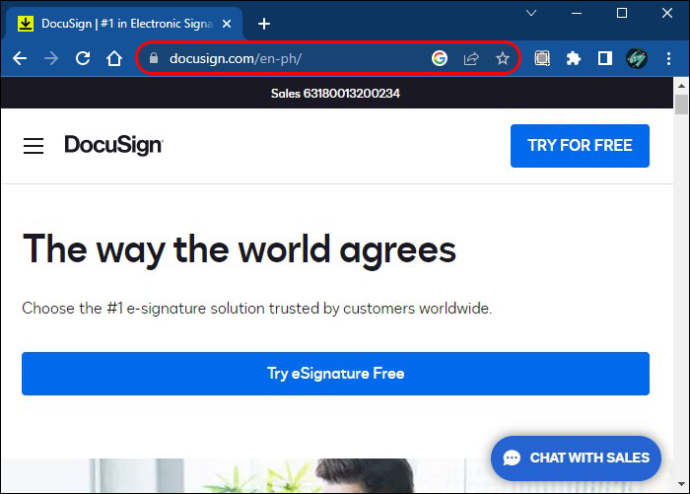This screenshot has width=690, height=494.
Task: Reload the DocuSign page
Action: (x=83, y=58)
